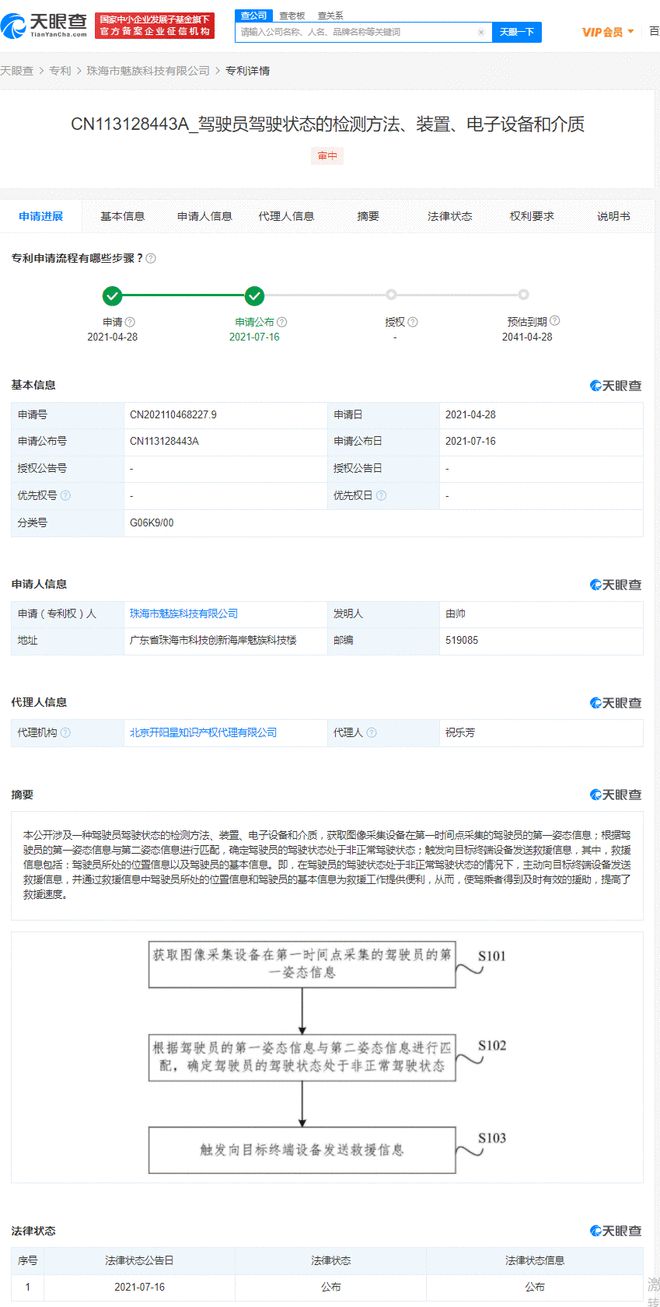660x1307 pixels.
Task: Click help icon next to 授权 step
Action: [x=412, y=322]
